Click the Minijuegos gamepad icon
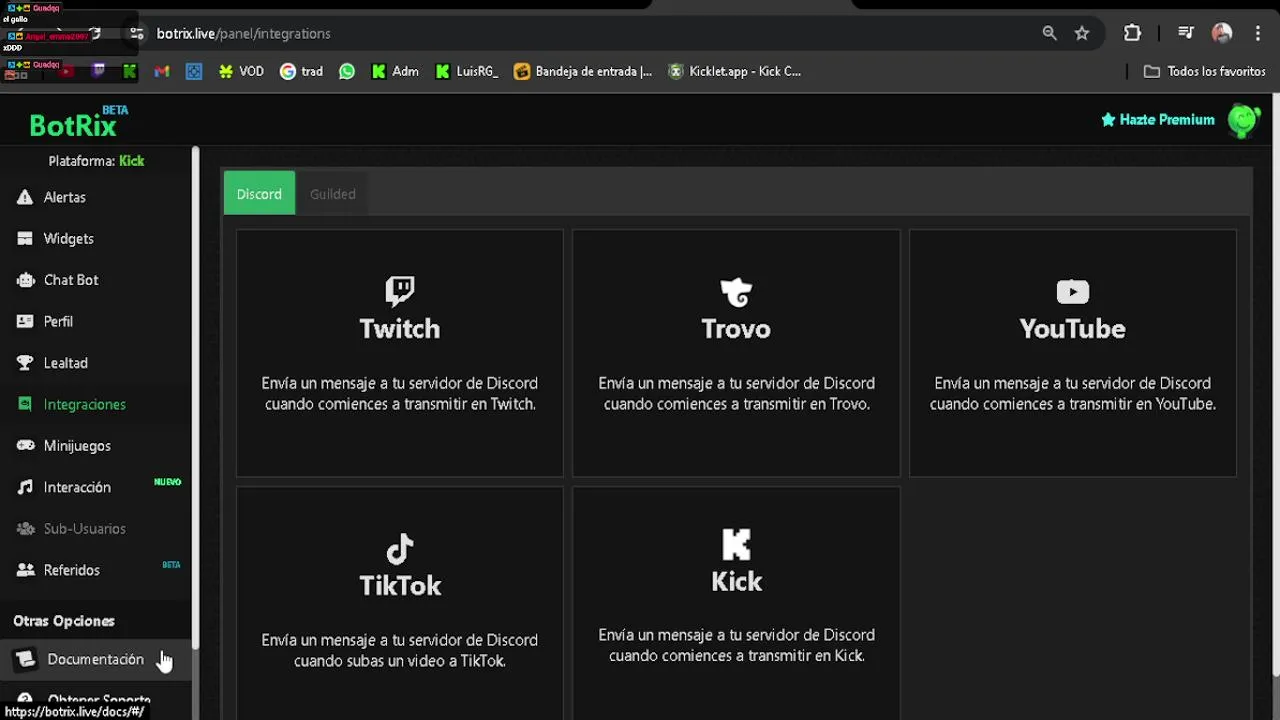Screen dimensions: 1280x720 click(x=25, y=446)
